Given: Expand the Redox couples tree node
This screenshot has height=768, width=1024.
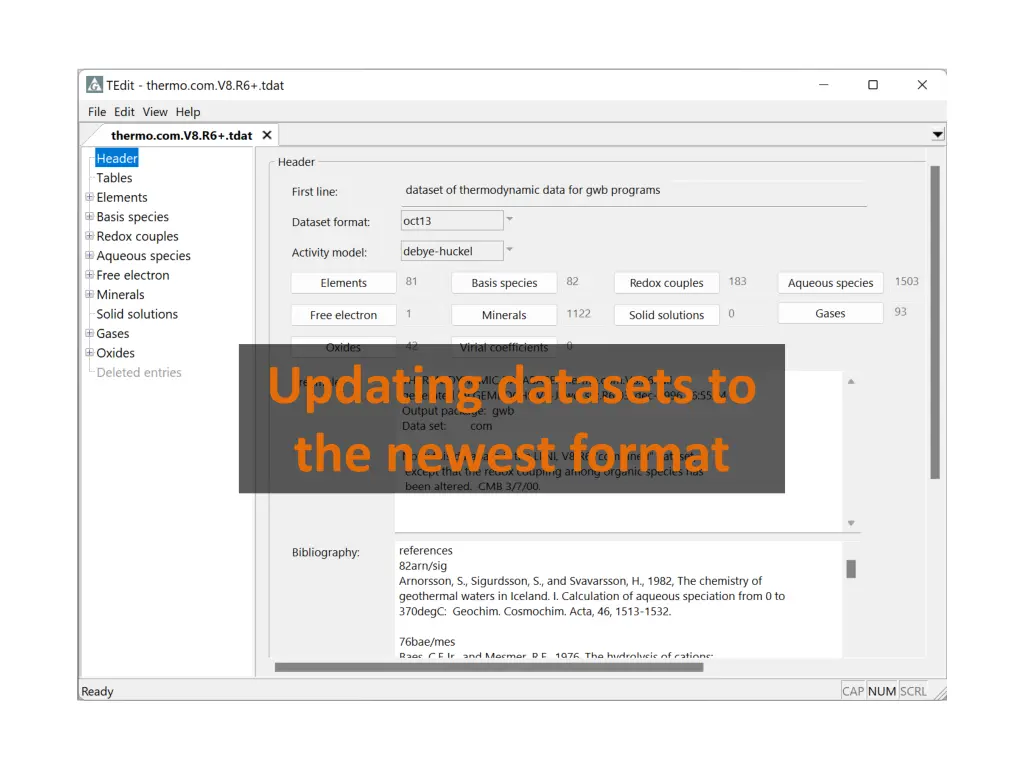Looking at the screenshot, I should click(90, 236).
